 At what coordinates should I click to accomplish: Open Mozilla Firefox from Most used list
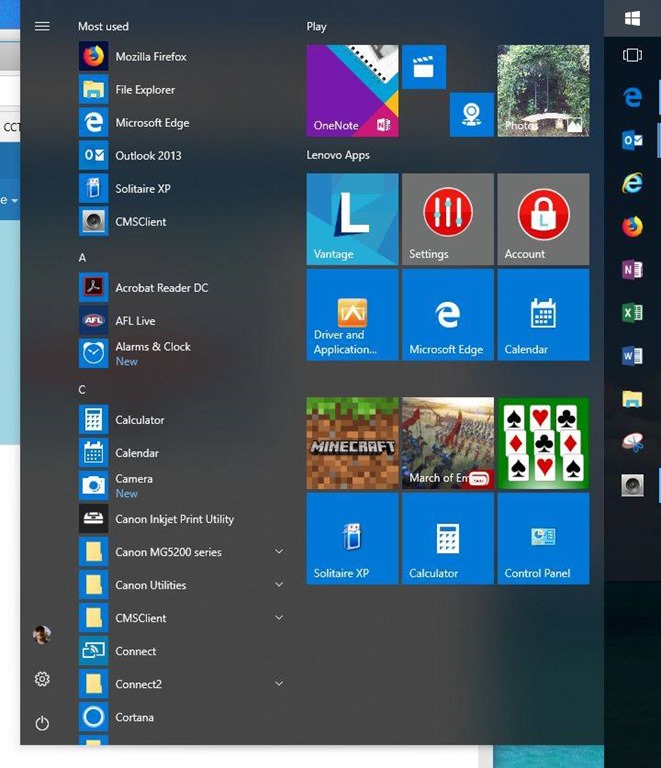150,57
